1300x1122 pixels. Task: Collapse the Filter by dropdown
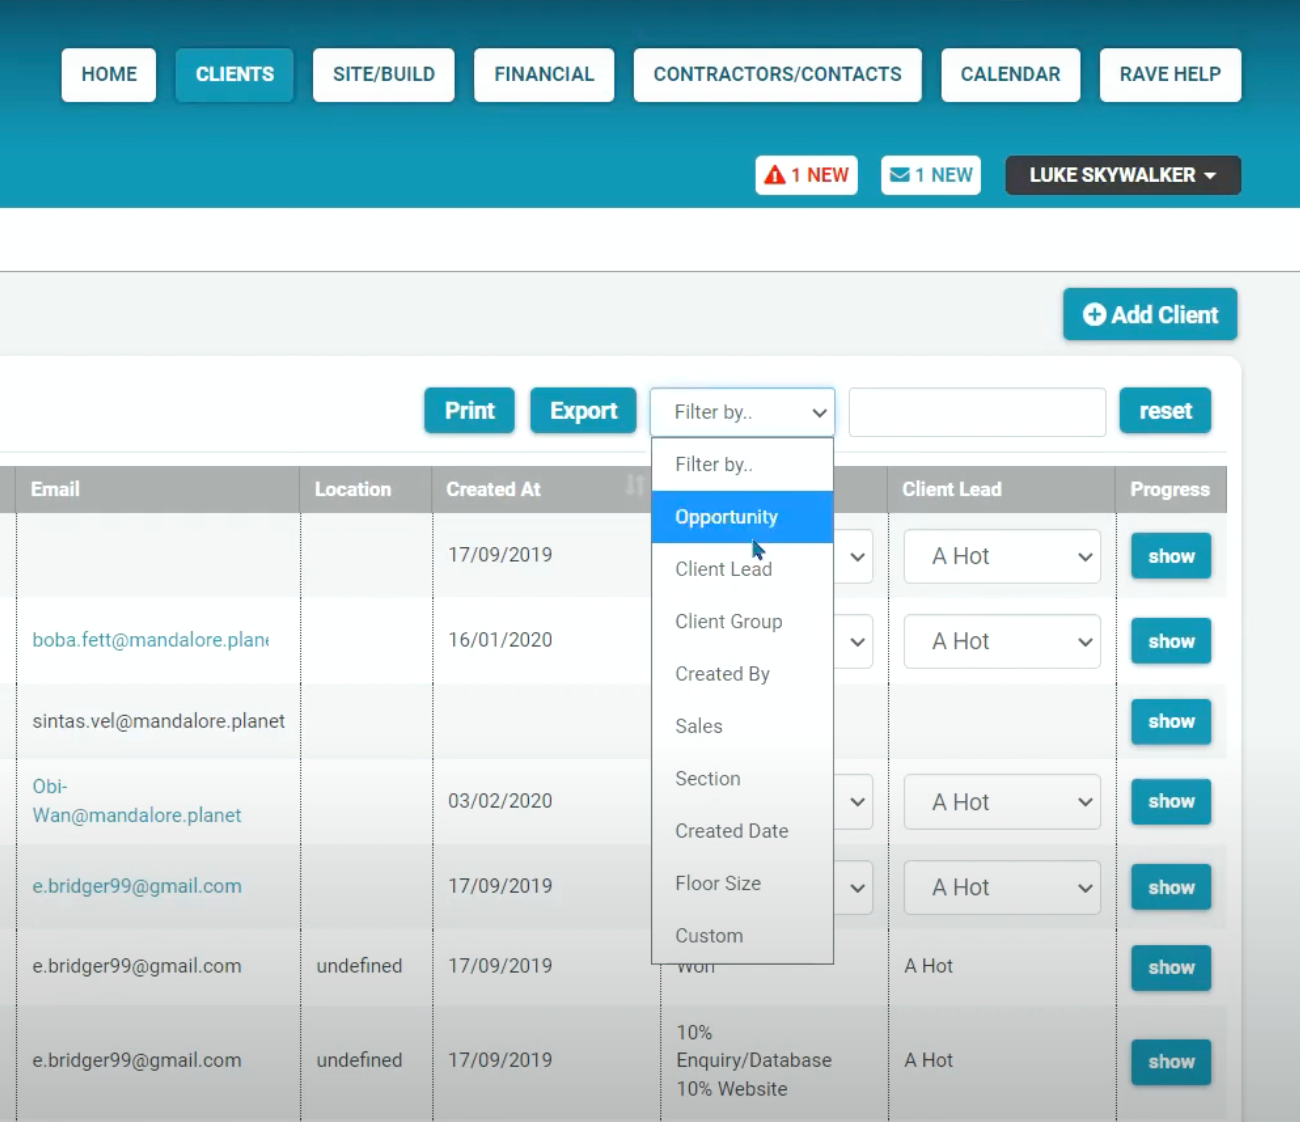pyautogui.click(x=742, y=412)
